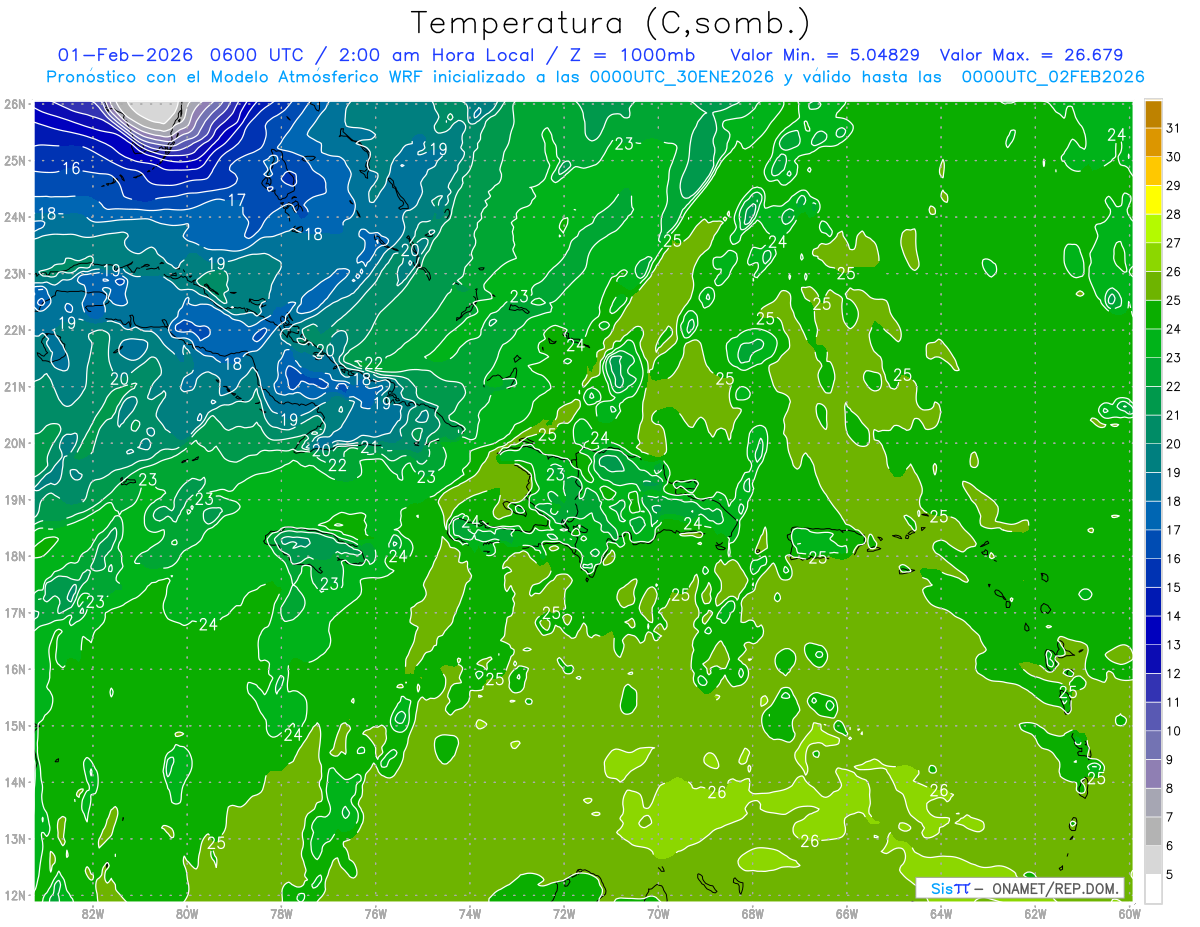Click the latitude label '23N'
The width and height of the screenshot is (1200, 927).
14,273
